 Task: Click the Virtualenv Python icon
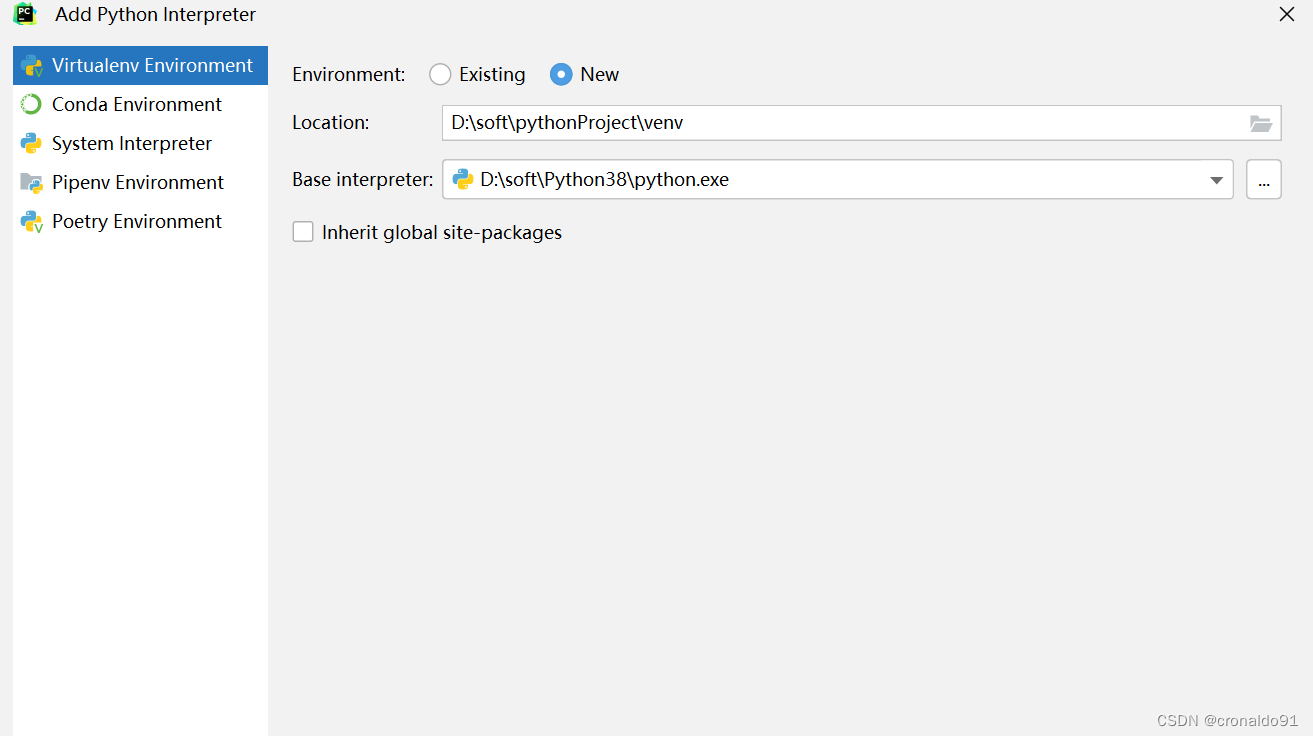pyautogui.click(x=31, y=66)
